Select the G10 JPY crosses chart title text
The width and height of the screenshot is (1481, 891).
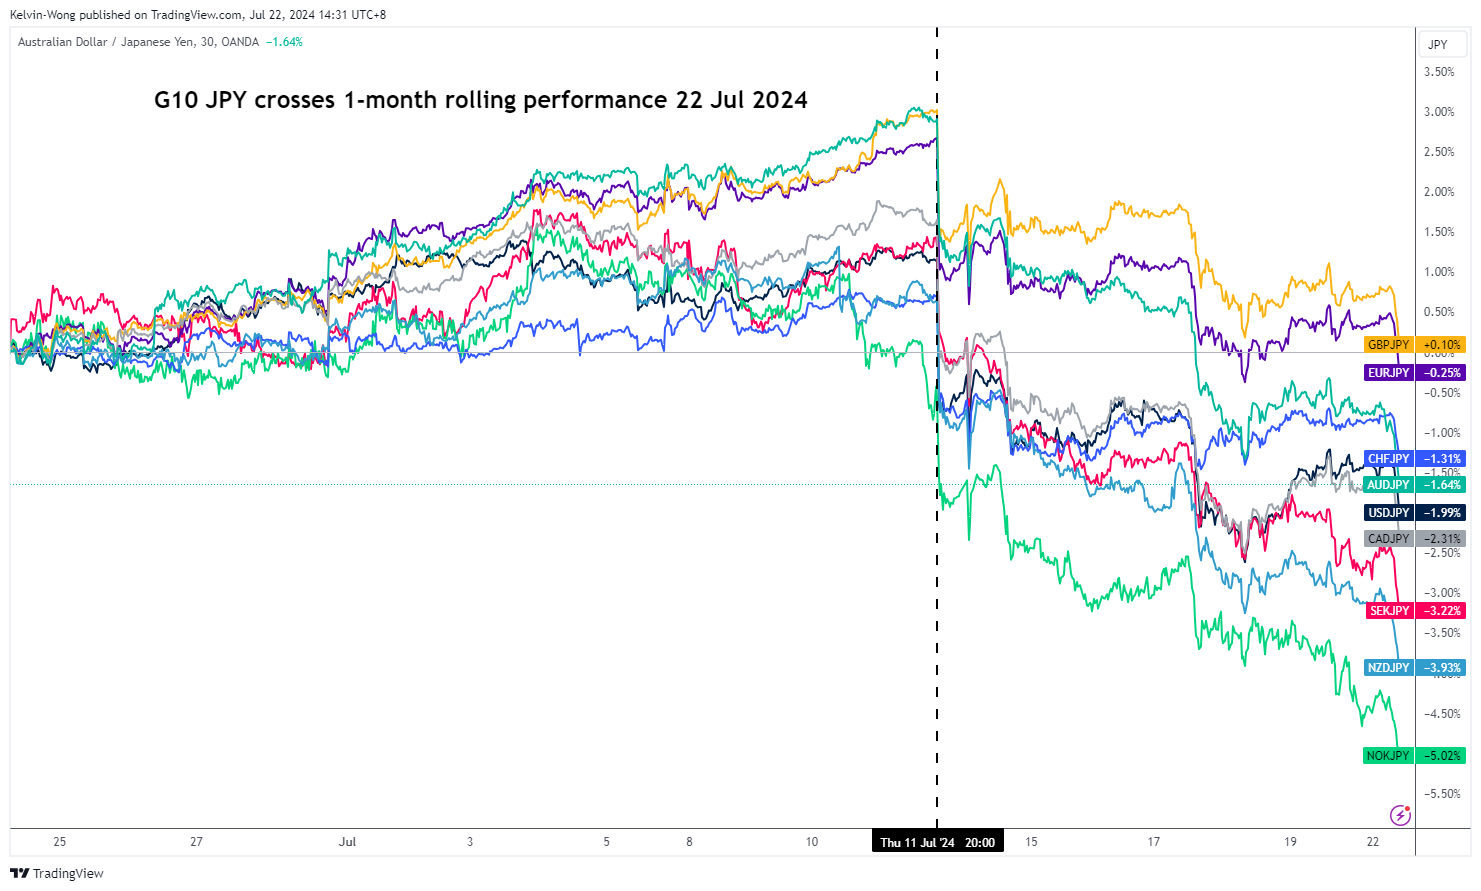[480, 100]
